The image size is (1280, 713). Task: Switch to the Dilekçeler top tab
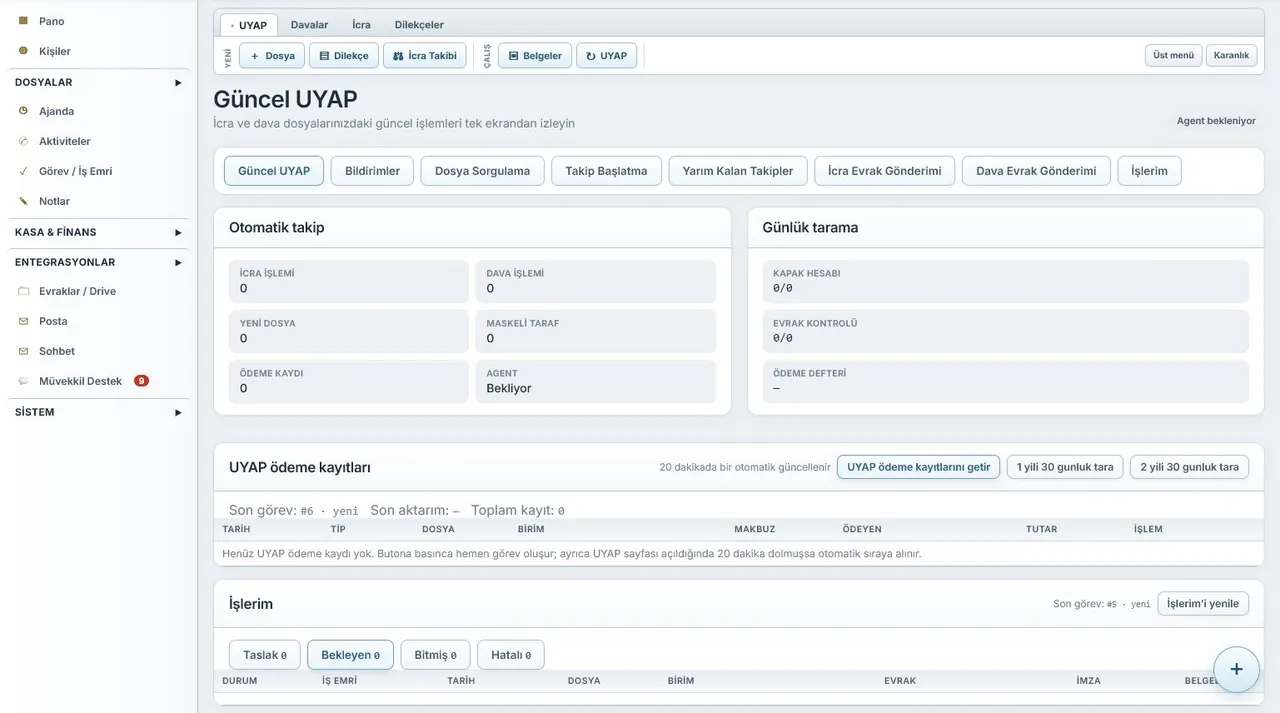click(x=419, y=25)
